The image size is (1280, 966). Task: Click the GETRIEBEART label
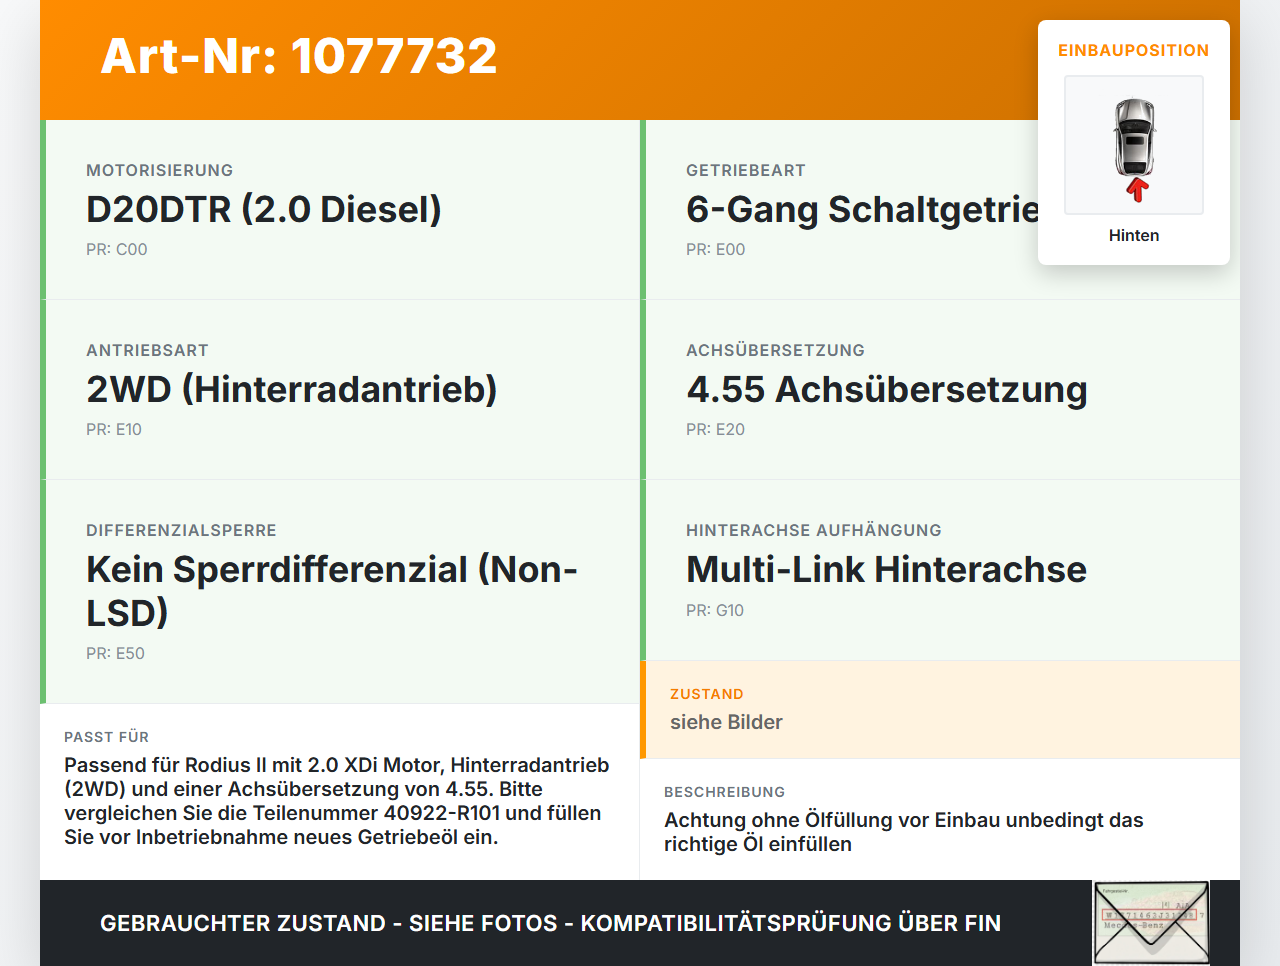click(x=746, y=170)
